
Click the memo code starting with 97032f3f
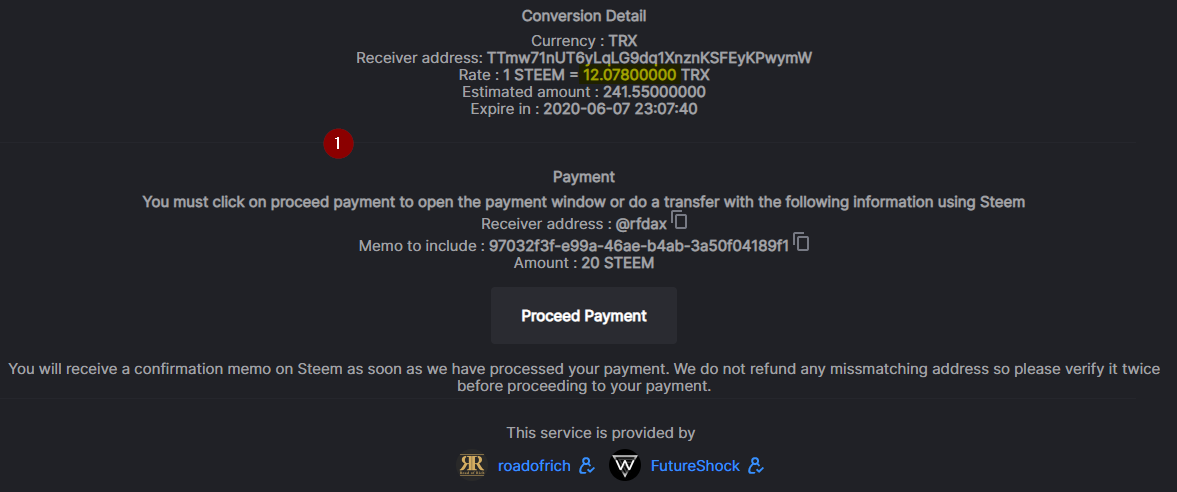pos(638,245)
